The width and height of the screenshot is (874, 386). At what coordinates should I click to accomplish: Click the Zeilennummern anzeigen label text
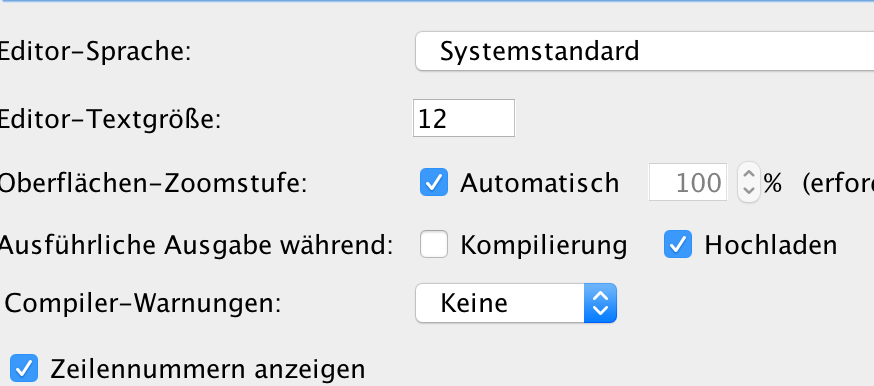(x=208, y=369)
